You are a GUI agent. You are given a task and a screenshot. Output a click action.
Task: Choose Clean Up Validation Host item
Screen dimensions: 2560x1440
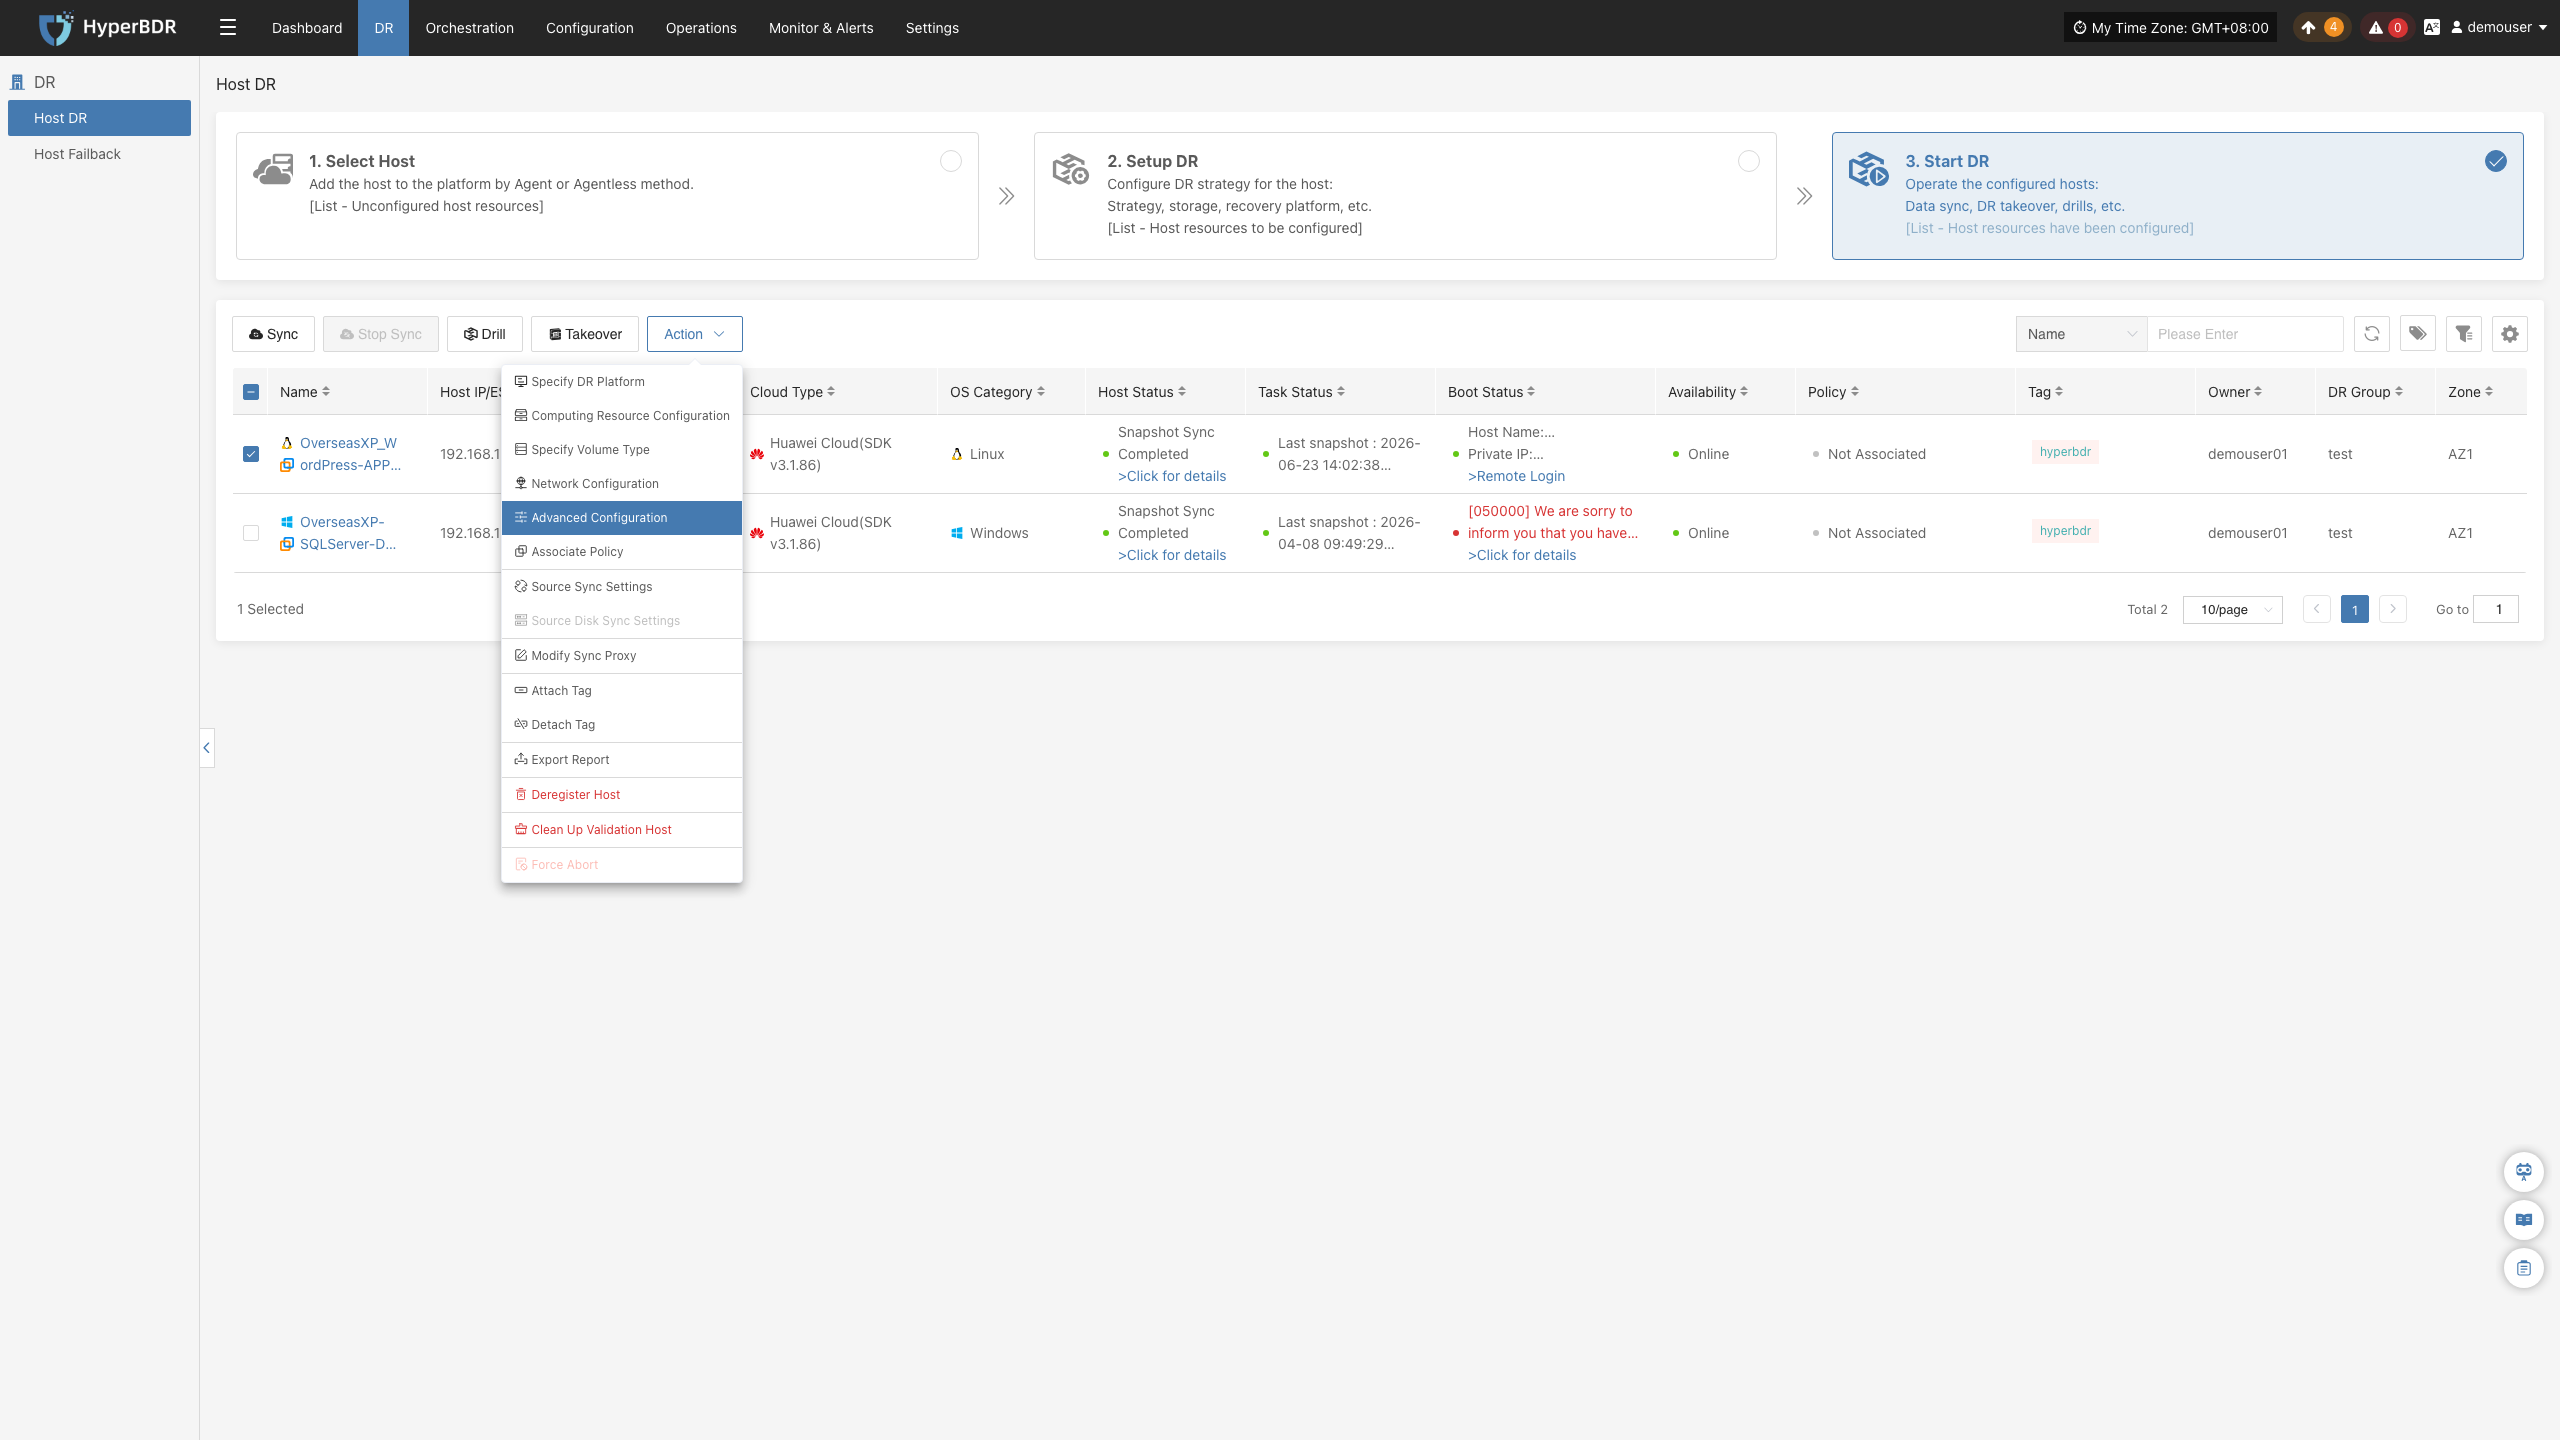pyautogui.click(x=621, y=830)
